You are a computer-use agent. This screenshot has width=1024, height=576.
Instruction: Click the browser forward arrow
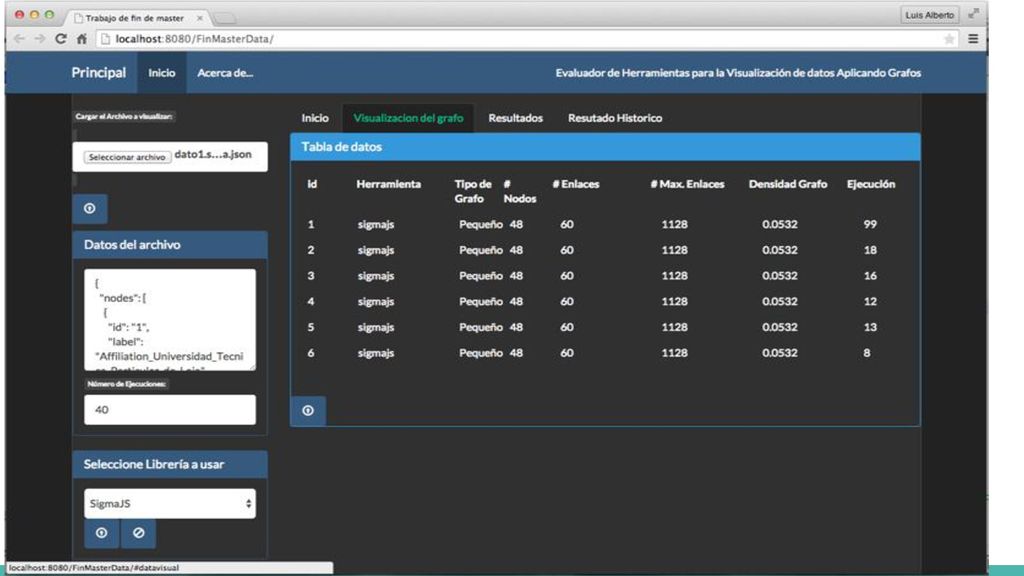[x=40, y=39]
